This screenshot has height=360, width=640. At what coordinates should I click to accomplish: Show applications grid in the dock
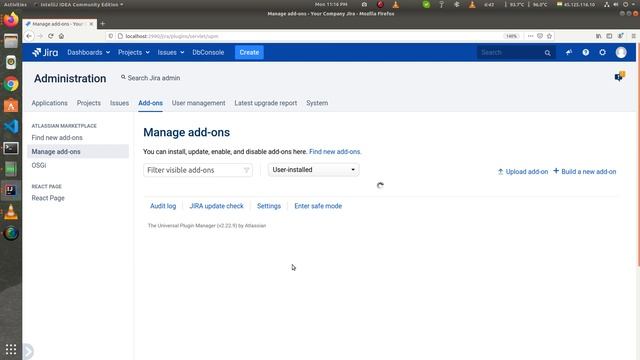coord(11,349)
